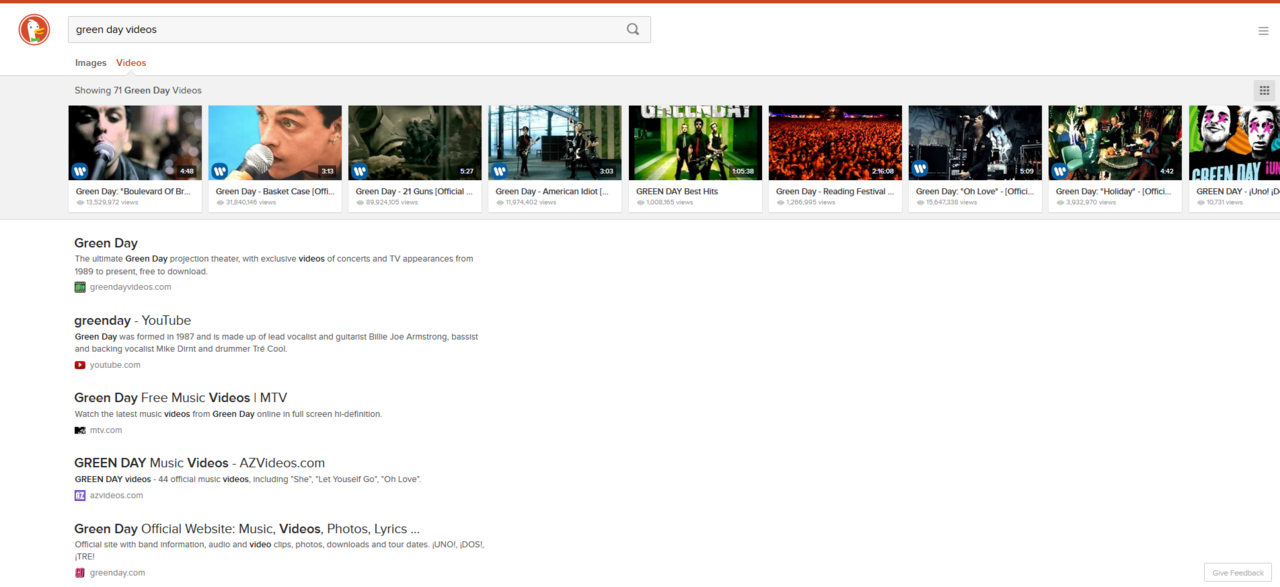This screenshot has width=1280, height=587.
Task: Click eye icon beside 13,529,972 views
Action: (80, 202)
